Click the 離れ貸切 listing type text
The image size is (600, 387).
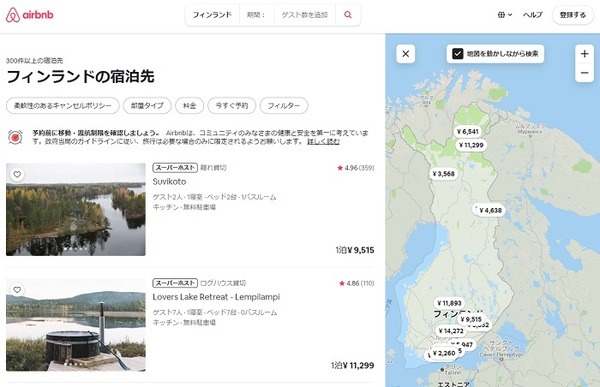coord(214,168)
